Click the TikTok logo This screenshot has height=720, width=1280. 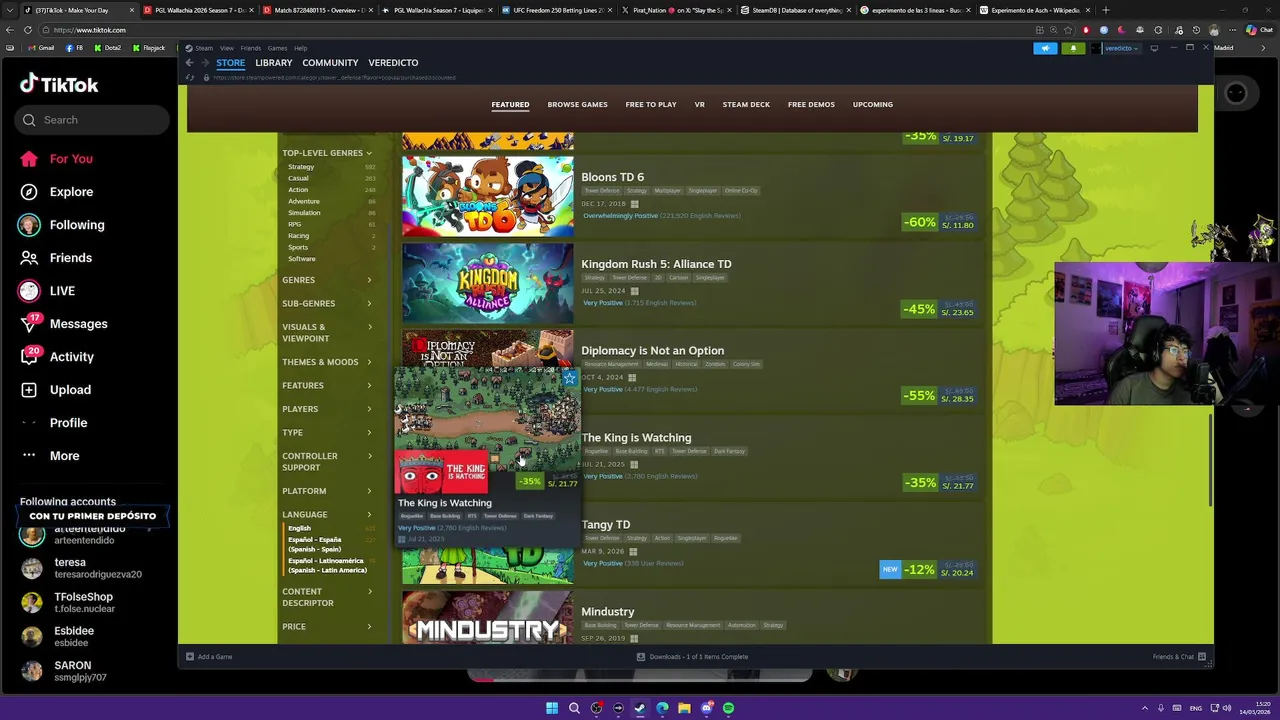click(x=59, y=85)
